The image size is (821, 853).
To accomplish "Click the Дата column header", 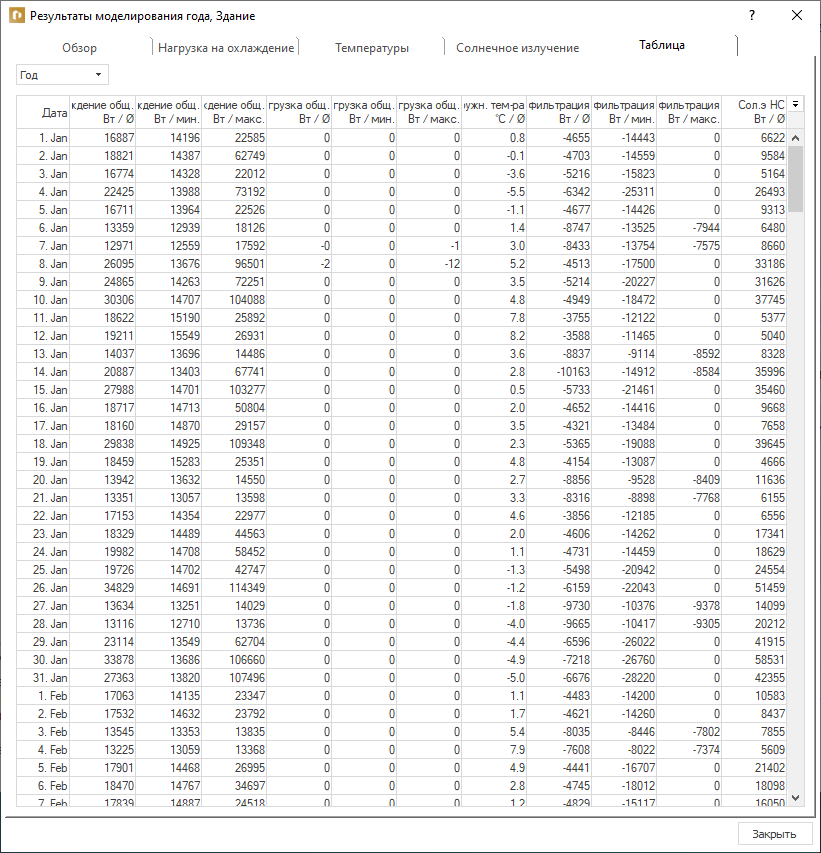I will [x=43, y=113].
